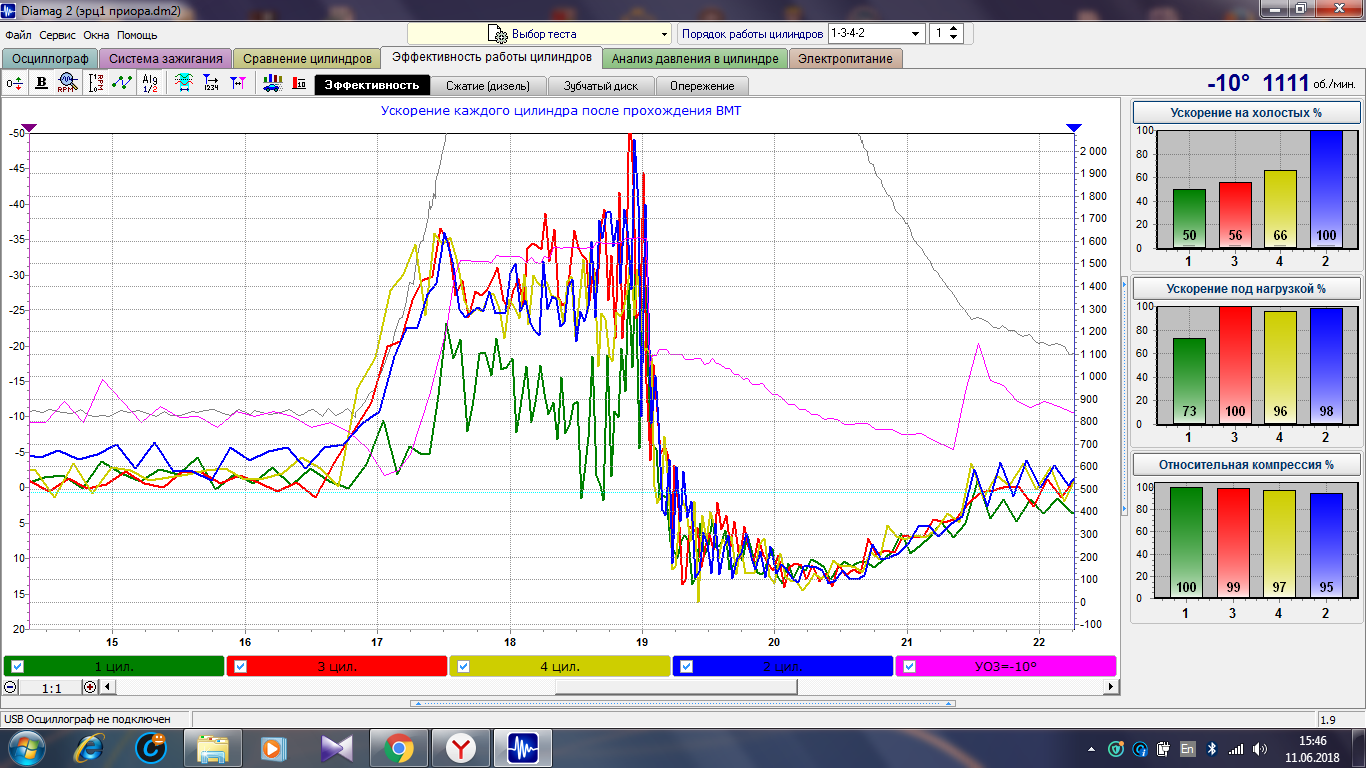Select the Опережение sub-tab
Screen dimensions: 1366x768
(x=702, y=85)
